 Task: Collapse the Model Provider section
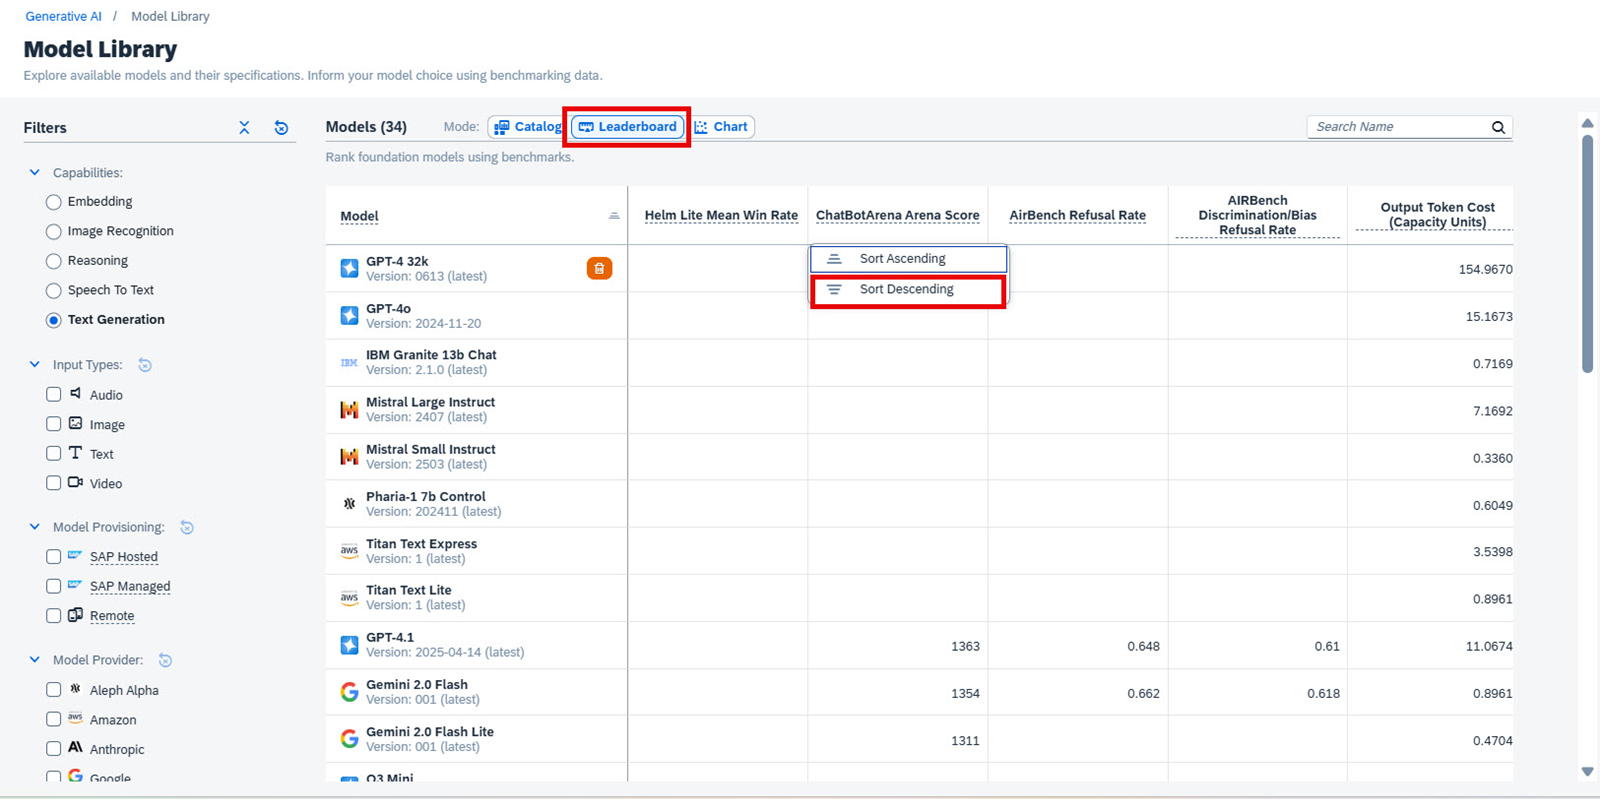tap(35, 660)
